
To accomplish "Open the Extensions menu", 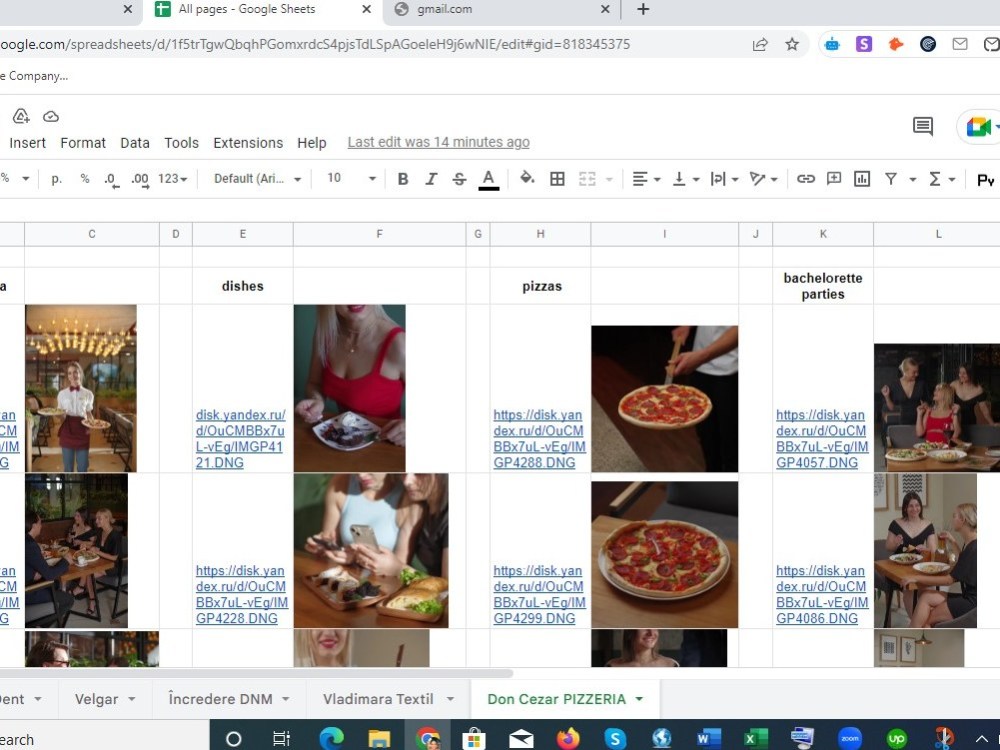I will tap(248, 143).
